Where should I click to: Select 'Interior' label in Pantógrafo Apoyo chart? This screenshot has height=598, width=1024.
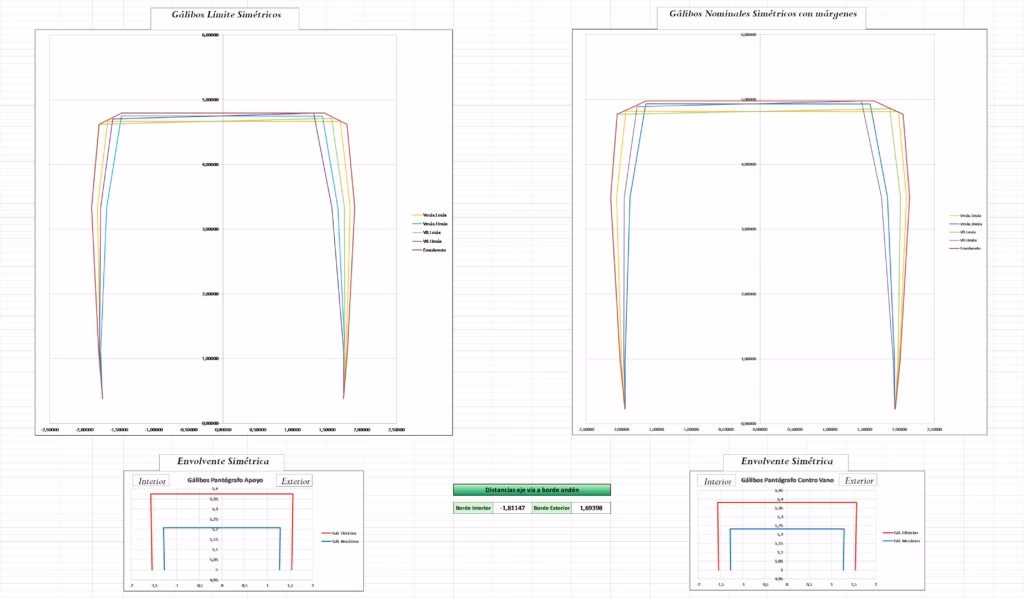pyautogui.click(x=152, y=481)
